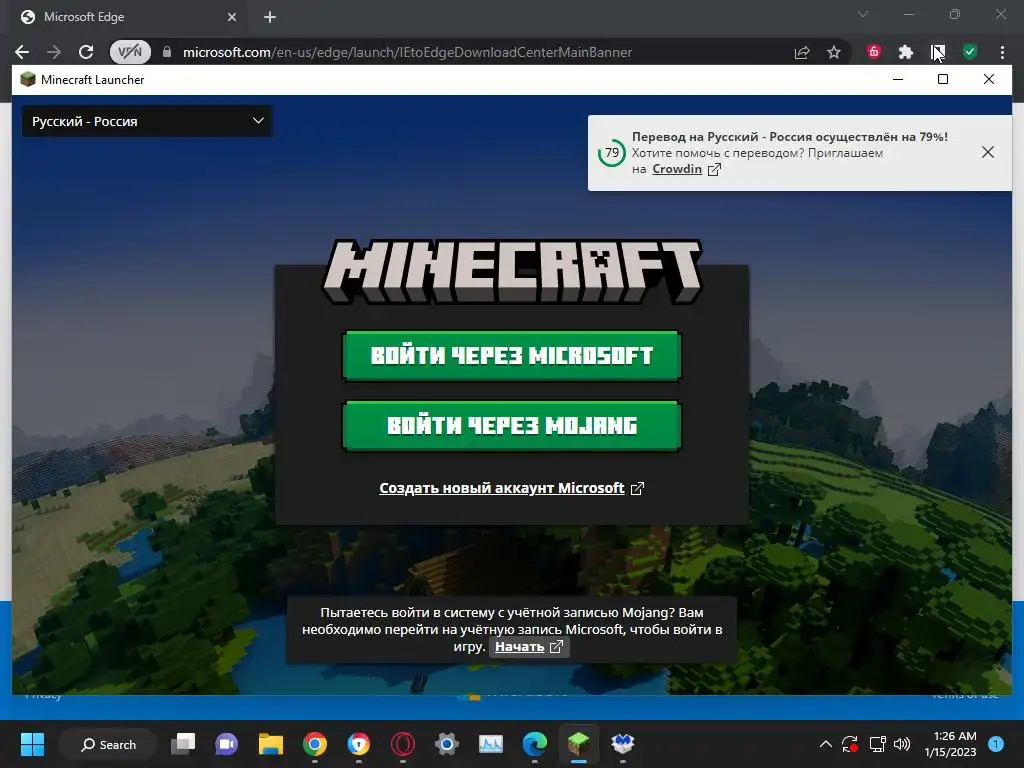1024x768 pixels.
Task: Follow the Начать migration link
Action: (528, 647)
